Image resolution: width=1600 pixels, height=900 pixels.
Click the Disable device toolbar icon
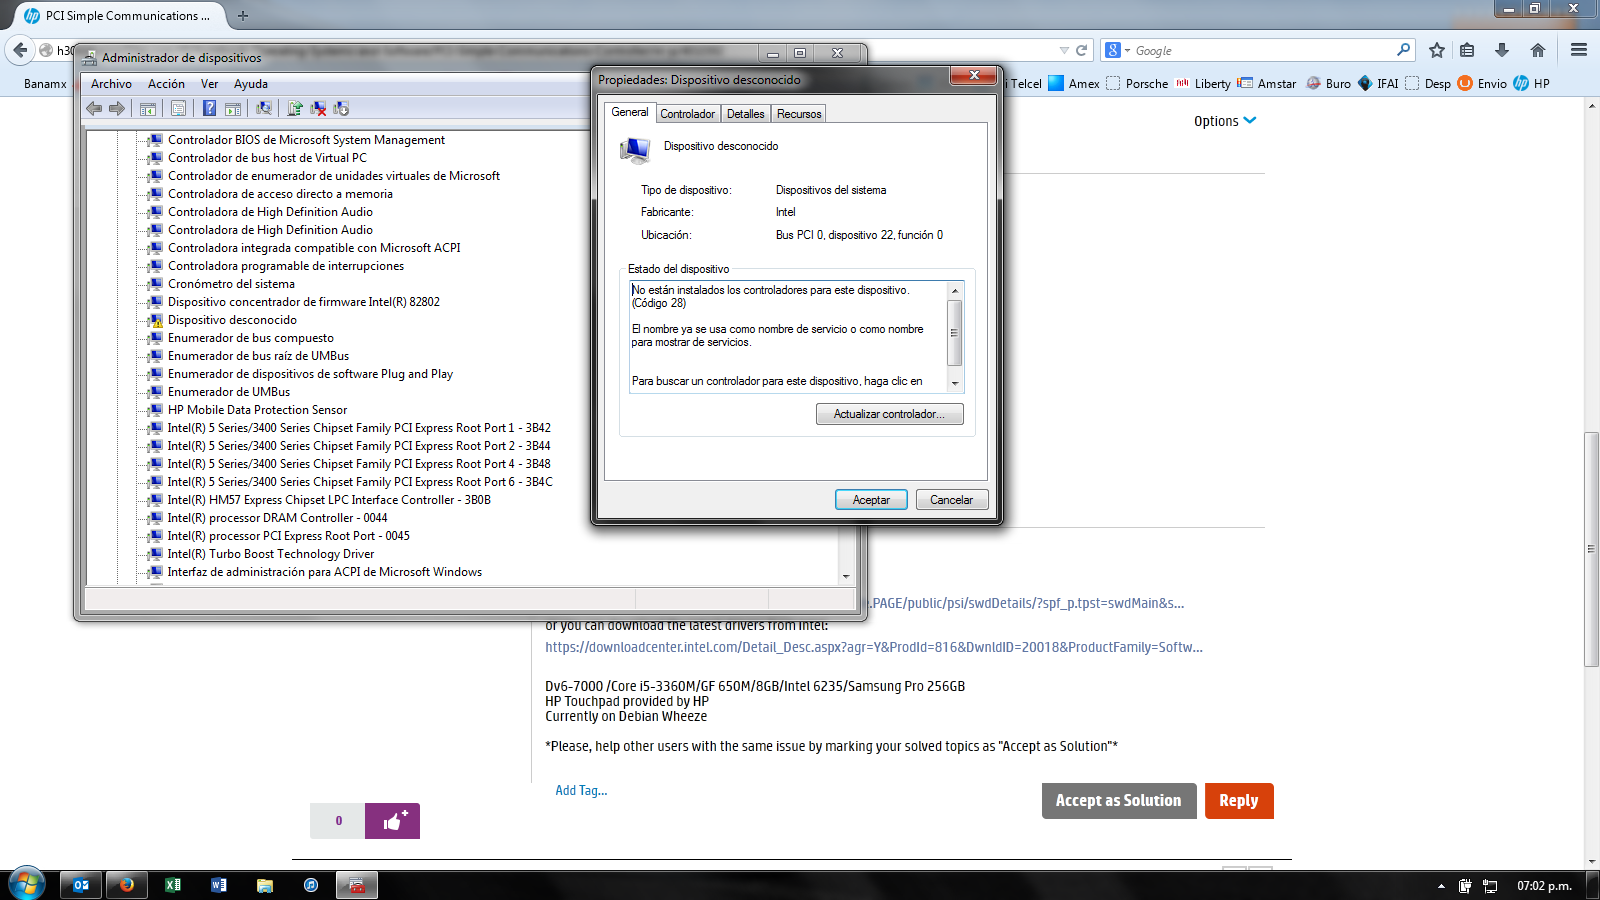342,108
